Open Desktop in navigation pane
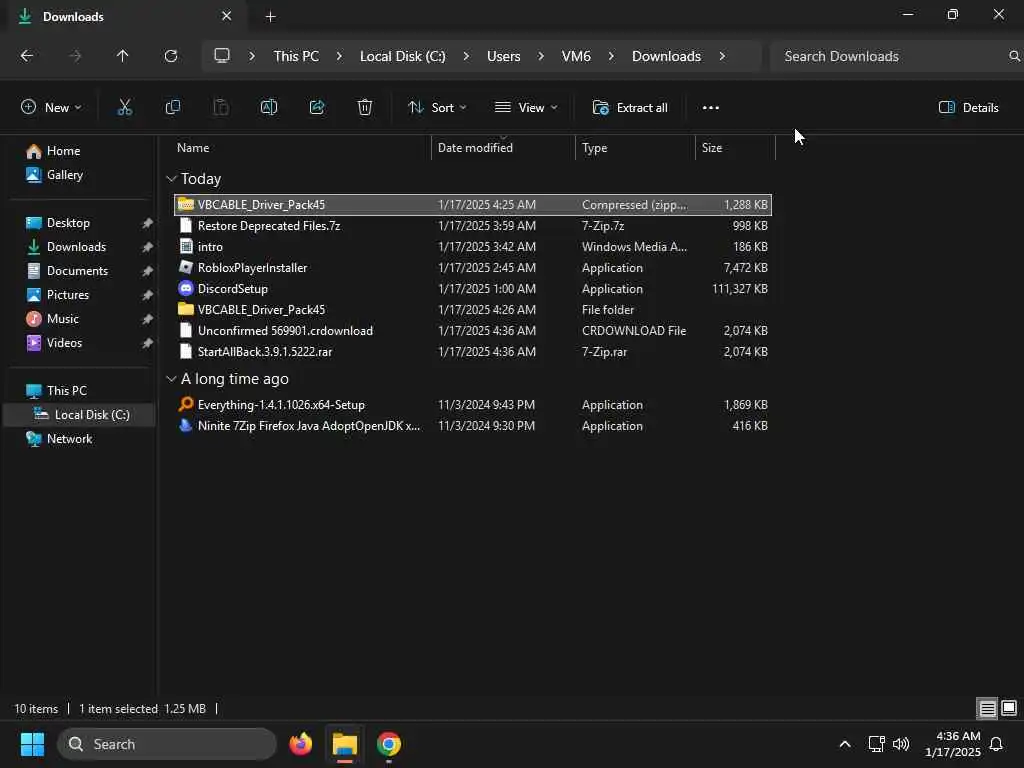The width and height of the screenshot is (1024, 768). [x=68, y=223]
